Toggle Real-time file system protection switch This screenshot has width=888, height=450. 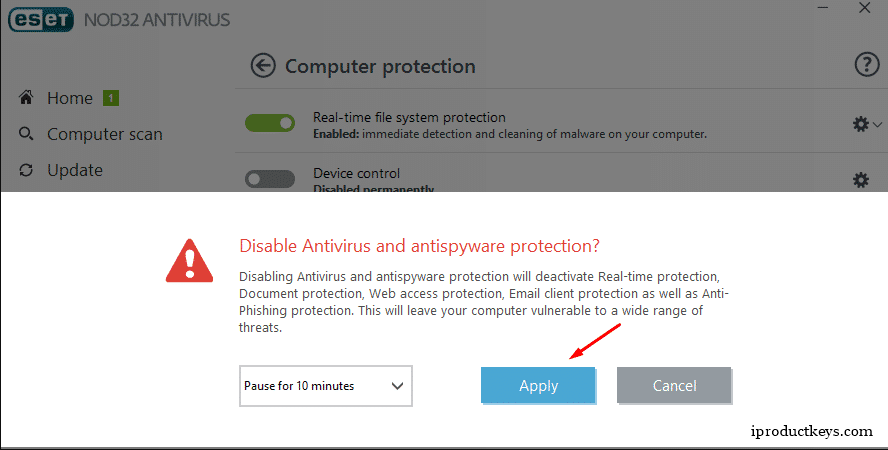(x=270, y=123)
